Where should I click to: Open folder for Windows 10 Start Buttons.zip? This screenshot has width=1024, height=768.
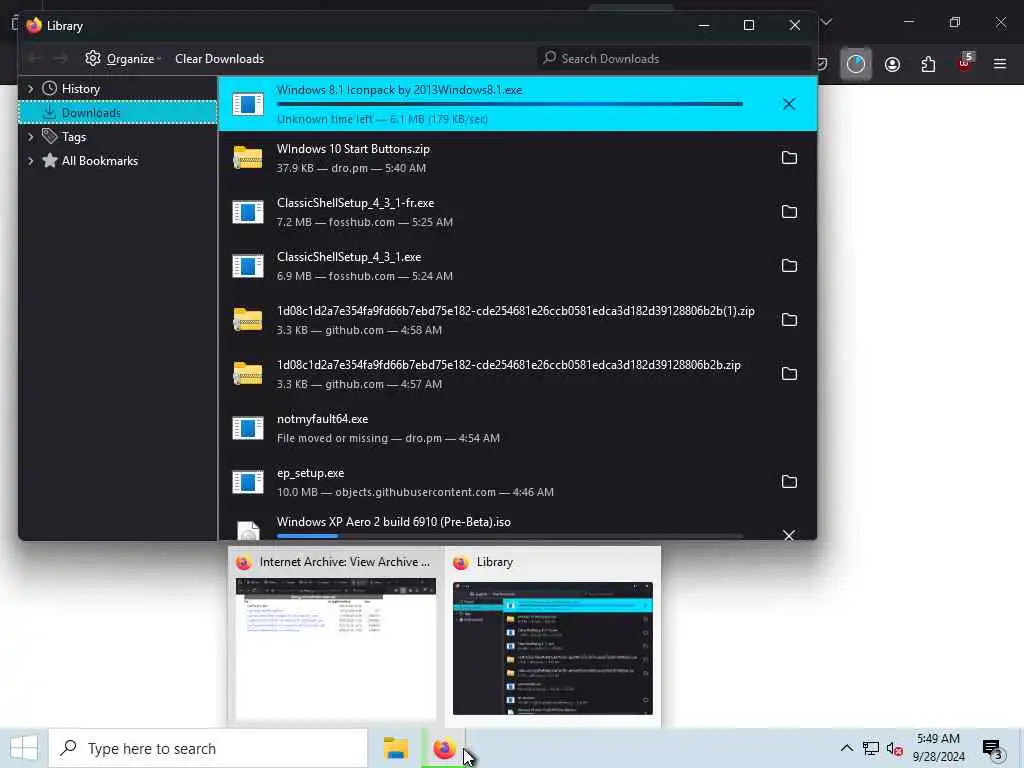[x=789, y=157]
